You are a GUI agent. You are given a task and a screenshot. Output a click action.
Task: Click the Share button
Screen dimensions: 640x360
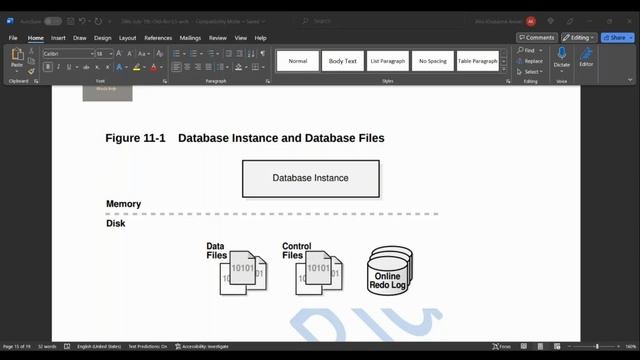point(617,38)
